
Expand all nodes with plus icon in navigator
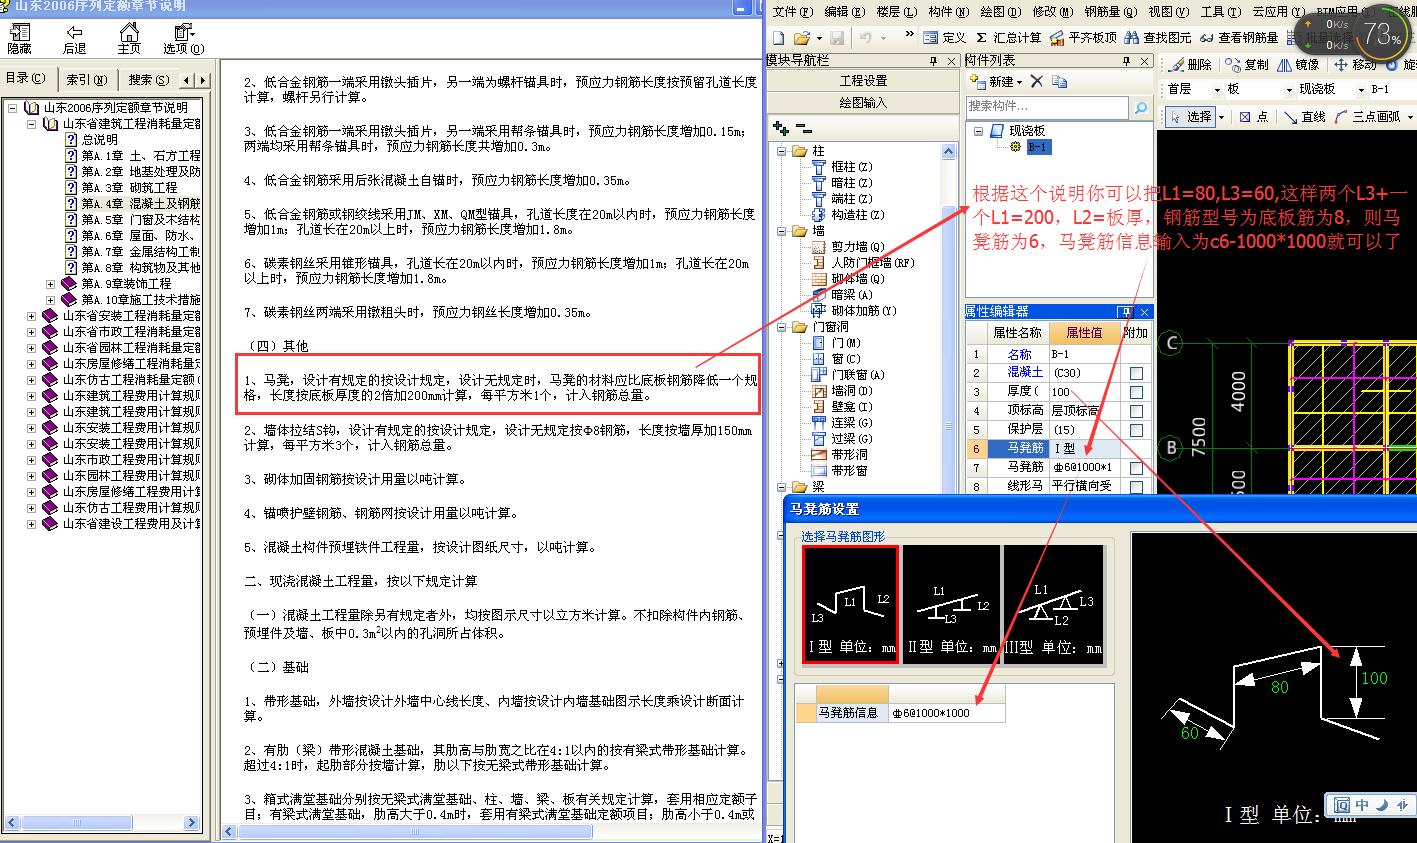782,129
